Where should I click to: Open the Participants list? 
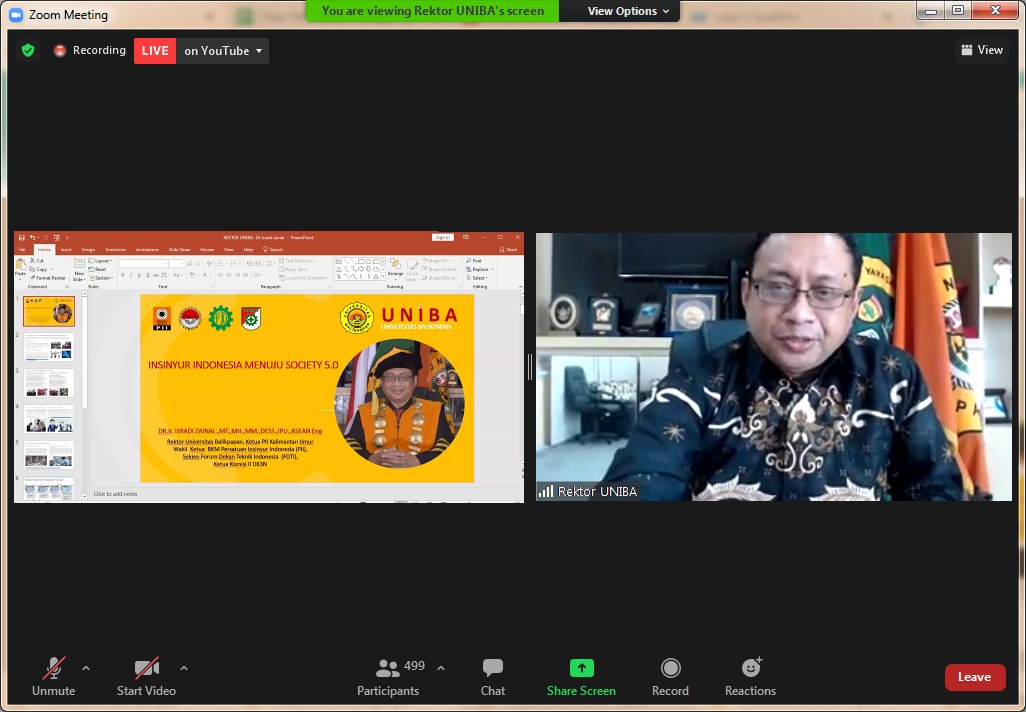[x=388, y=677]
